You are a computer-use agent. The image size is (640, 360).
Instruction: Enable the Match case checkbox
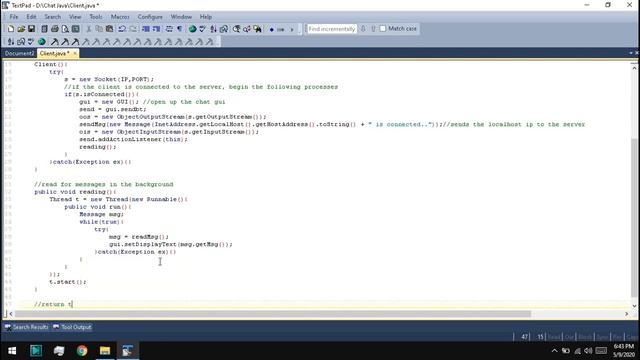click(x=382, y=29)
